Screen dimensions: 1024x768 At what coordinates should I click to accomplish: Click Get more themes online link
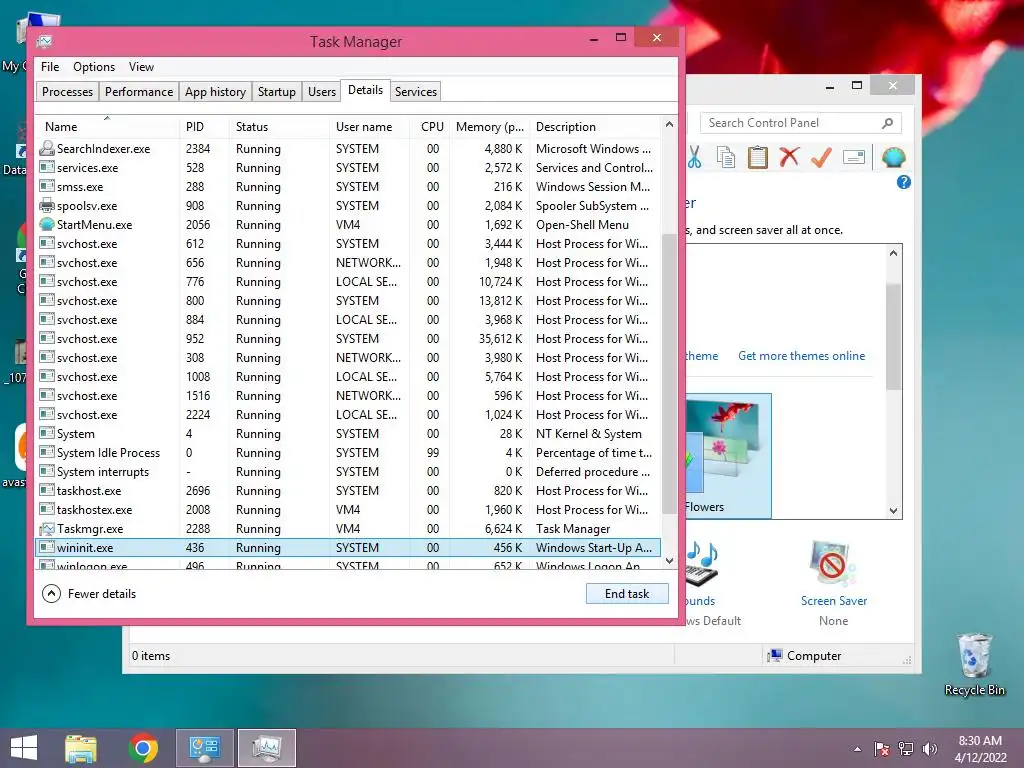[801, 356]
